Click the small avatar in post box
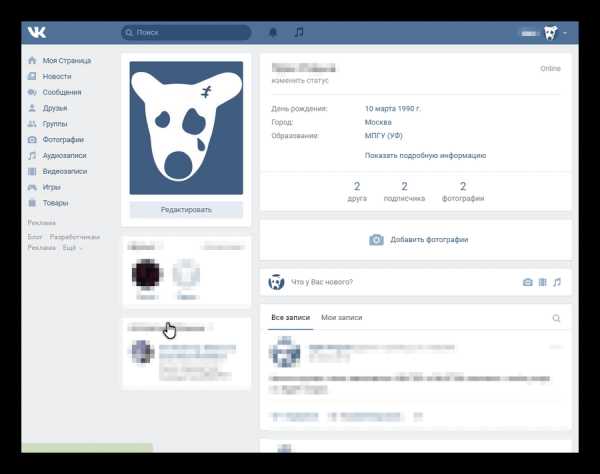 276,282
